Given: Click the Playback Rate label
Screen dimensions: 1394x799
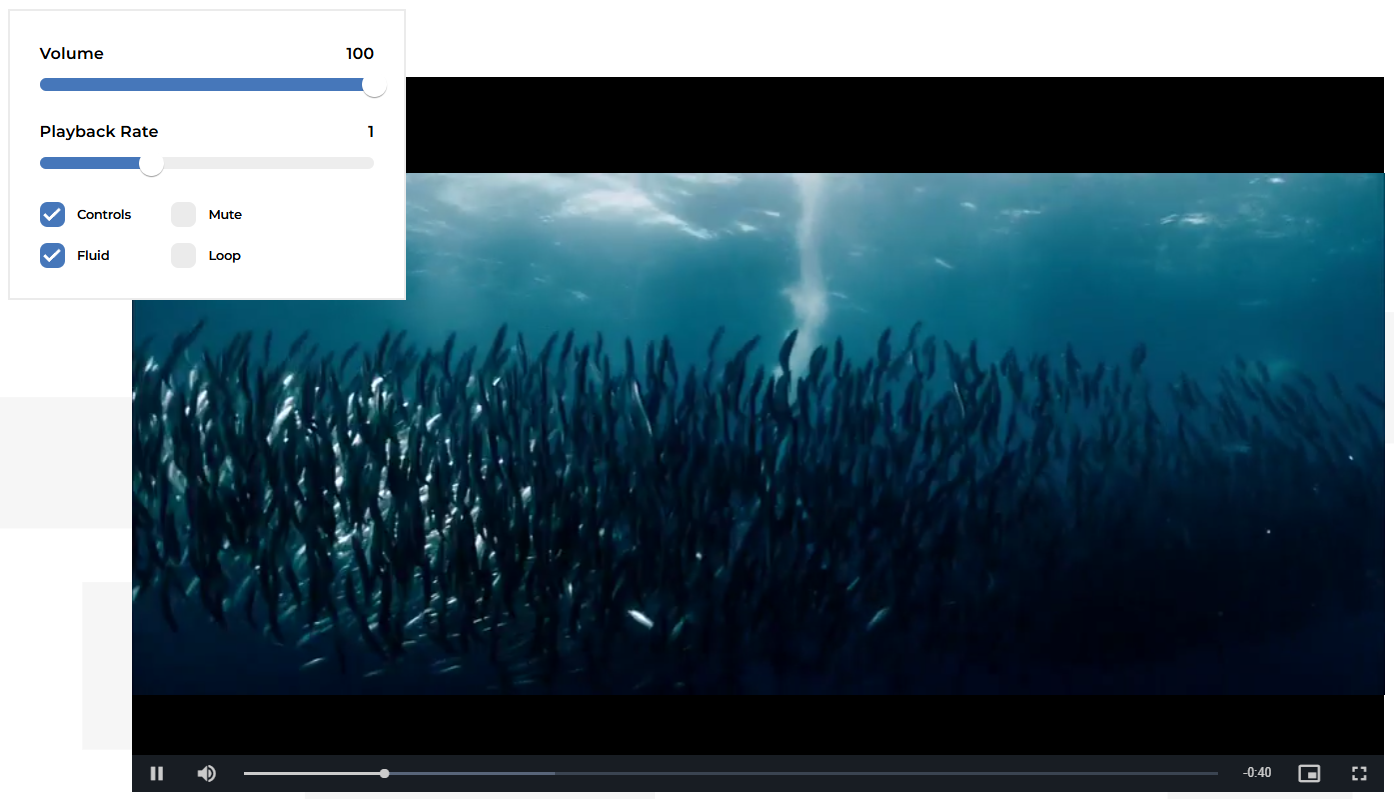Looking at the screenshot, I should 99,132.
